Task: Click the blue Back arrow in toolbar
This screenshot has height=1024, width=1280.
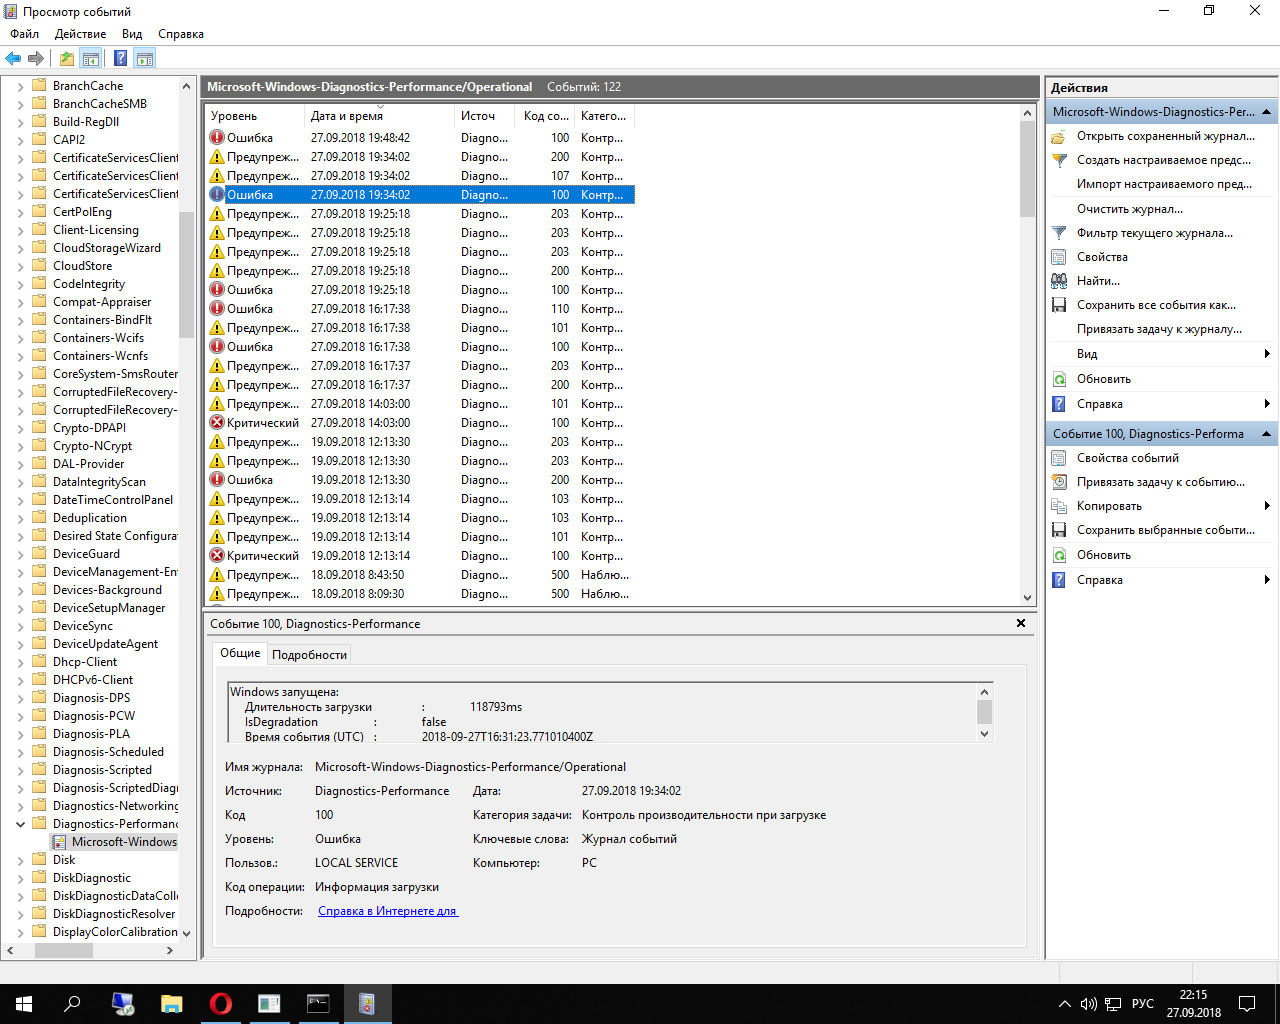Action: (x=13, y=58)
